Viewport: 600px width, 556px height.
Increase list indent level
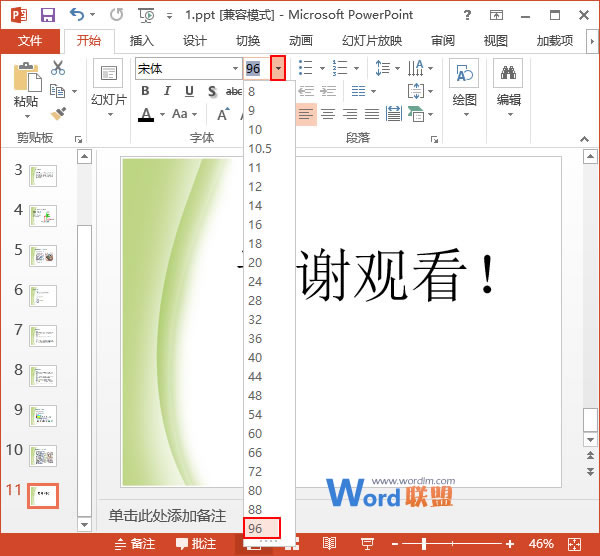[328, 91]
